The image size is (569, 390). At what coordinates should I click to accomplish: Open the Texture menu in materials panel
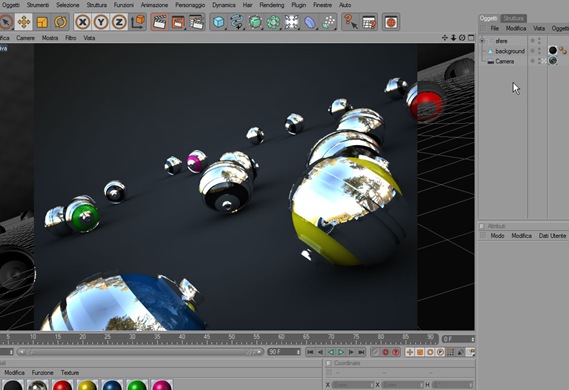(70, 373)
